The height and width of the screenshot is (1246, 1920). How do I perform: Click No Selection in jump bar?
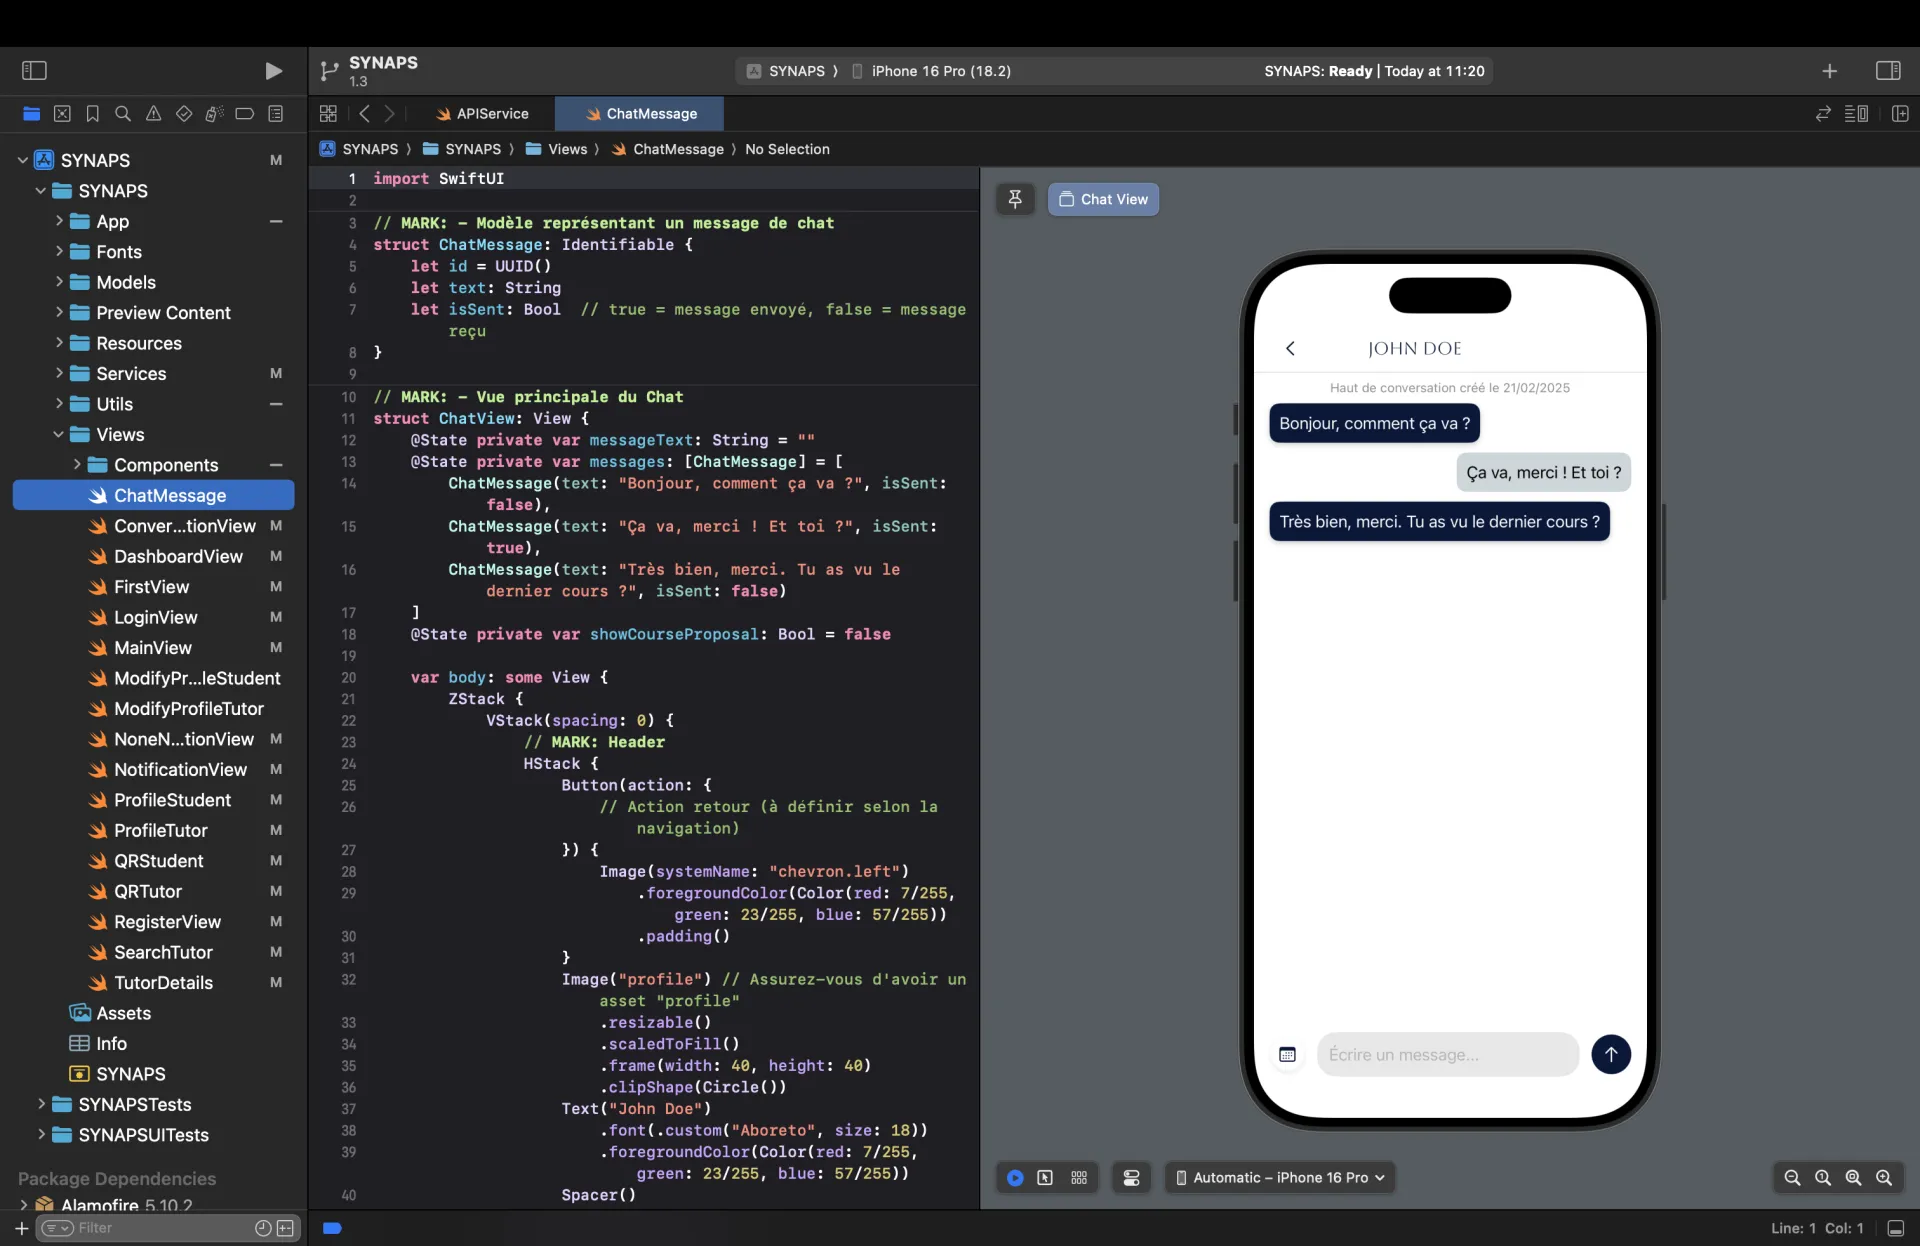coord(787,149)
